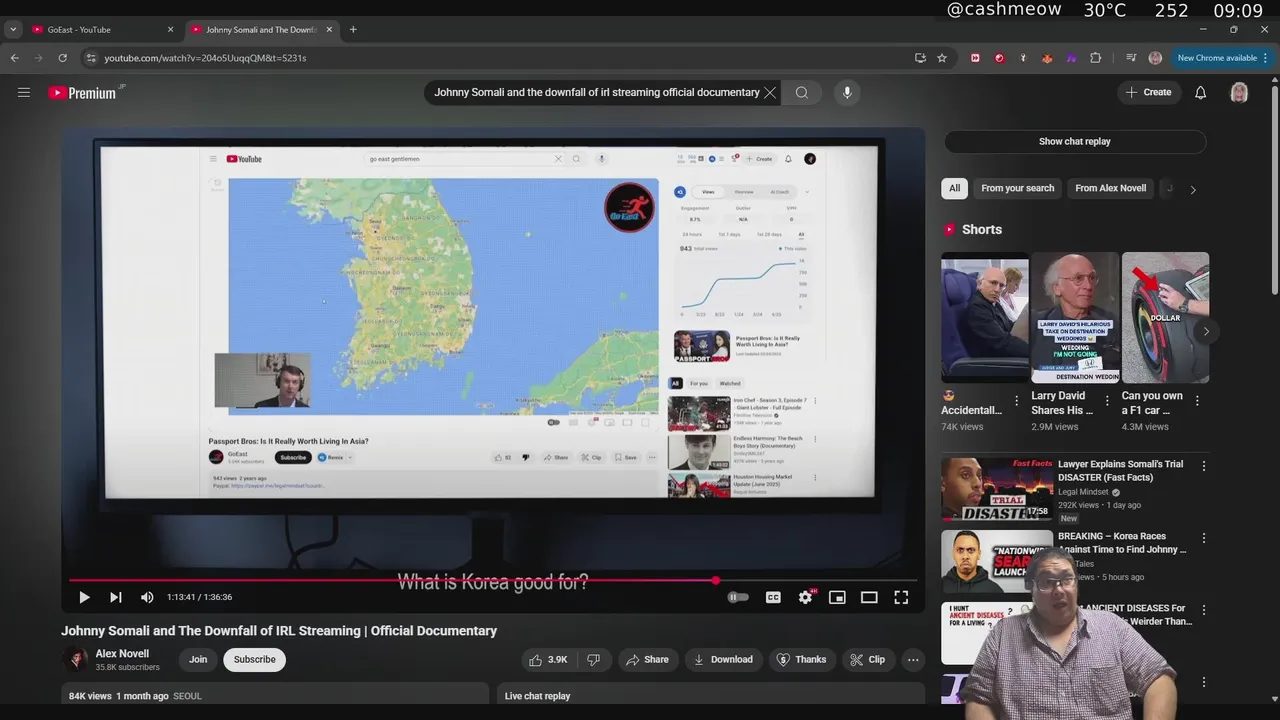Go back in browser history
The height and width of the screenshot is (720, 1280).
pos(15,58)
